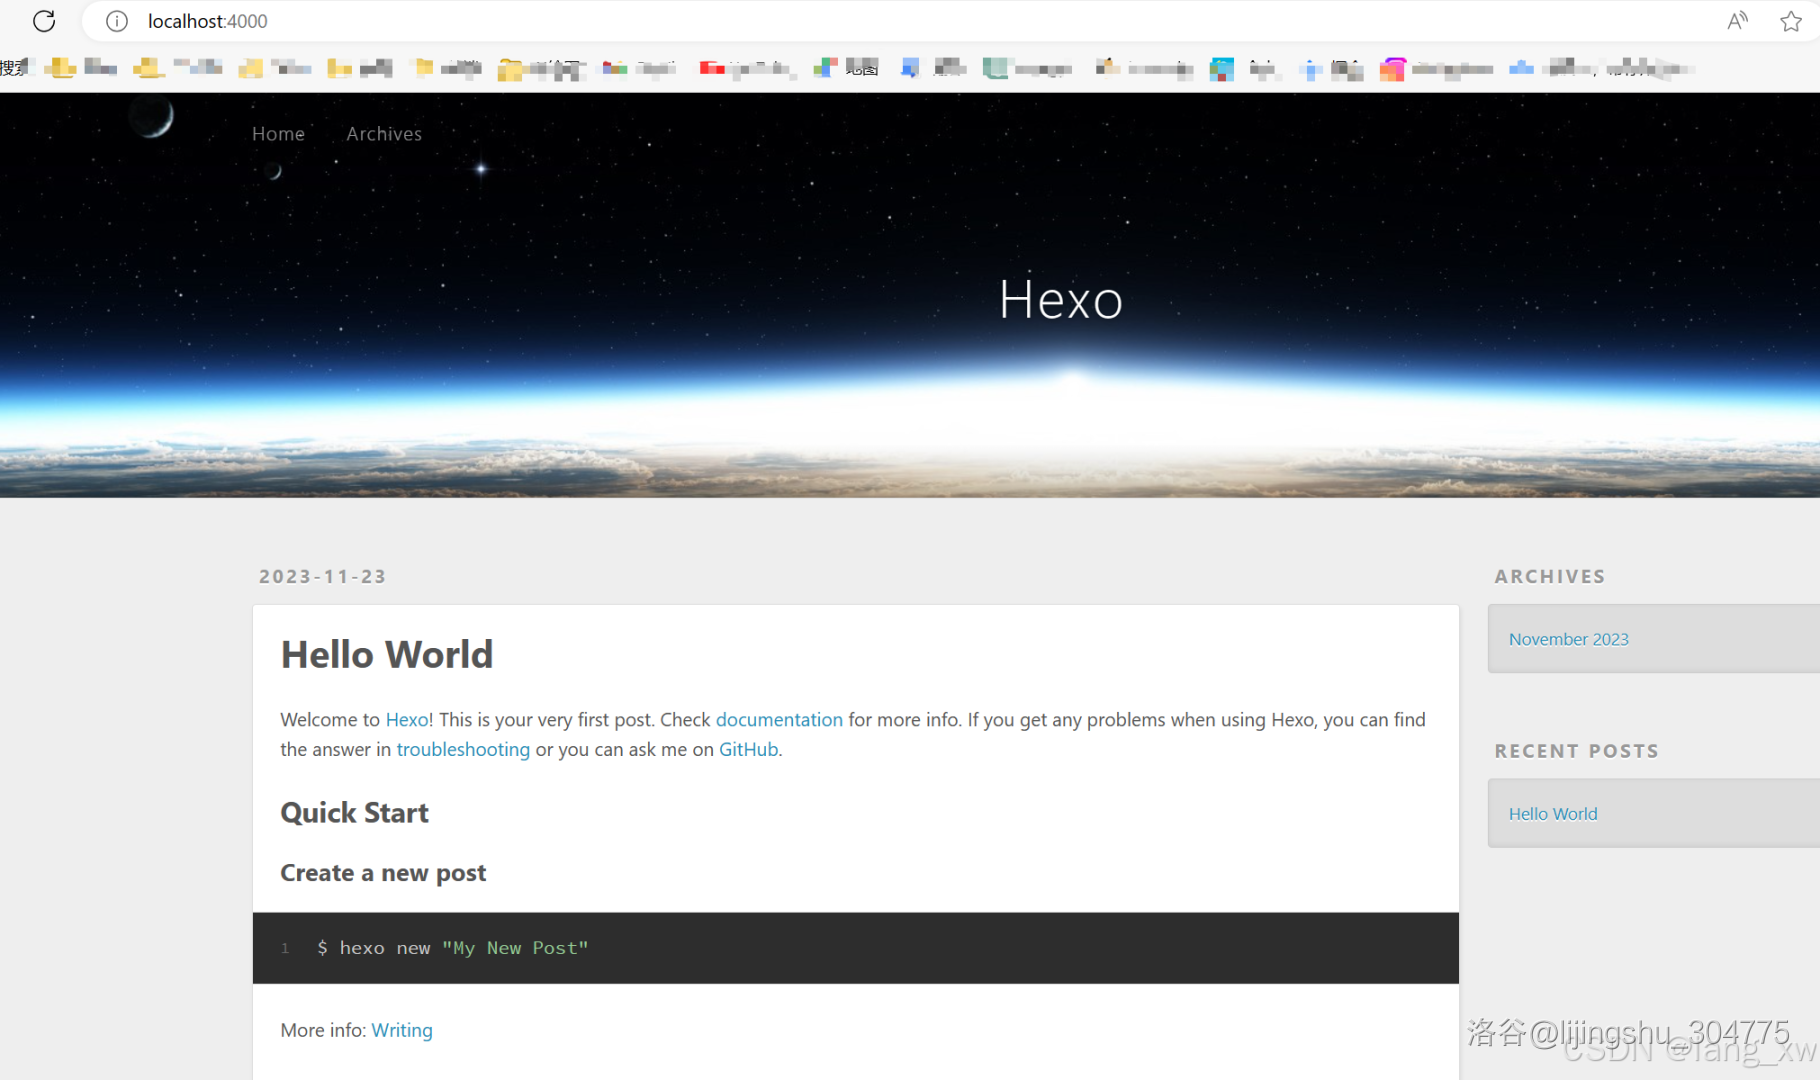
Task: Click the Quick Start heading
Action: (x=354, y=812)
